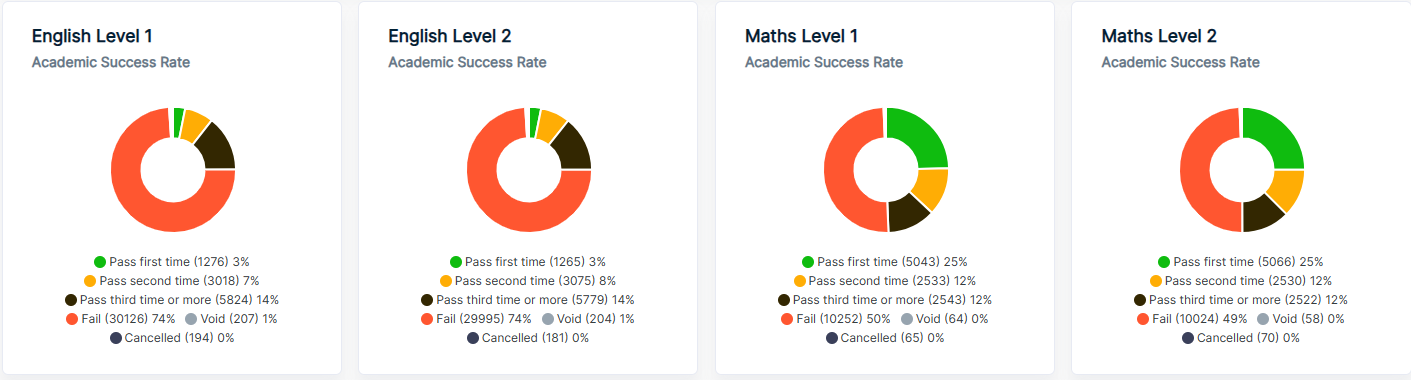Screen dimensions: 1411x380
Task: Toggle 'Cancelled (194)' legend in English Level 1
Action: 172,338
